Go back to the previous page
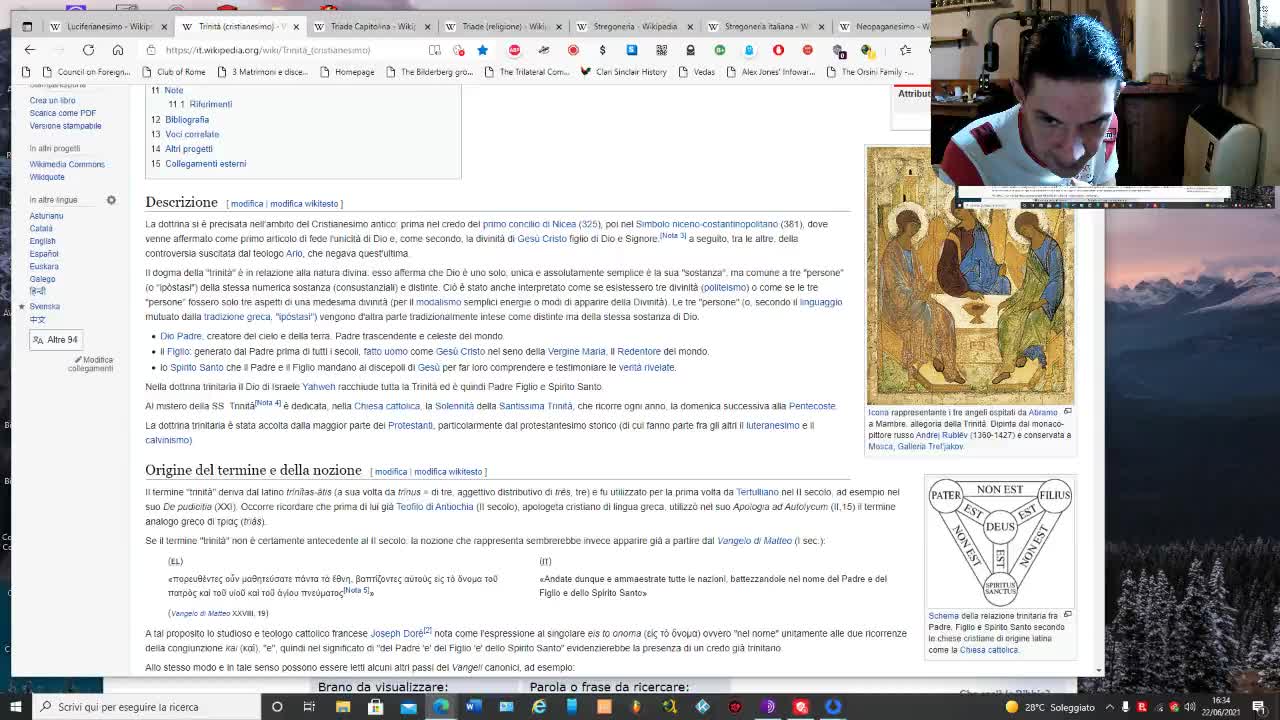The width and height of the screenshot is (1280, 720). 29,50
